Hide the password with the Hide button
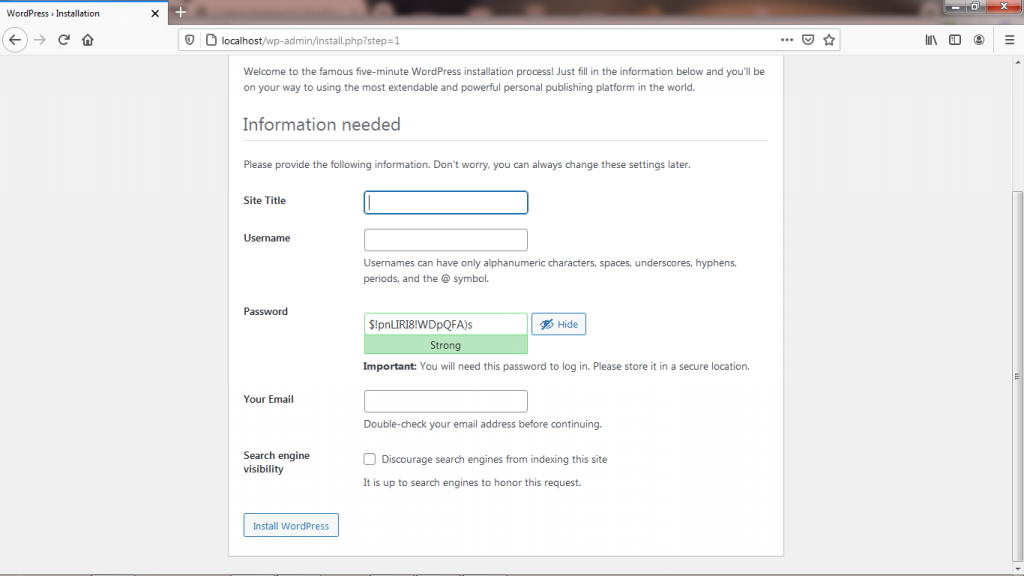This screenshot has width=1024, height=576. (558, 324)
